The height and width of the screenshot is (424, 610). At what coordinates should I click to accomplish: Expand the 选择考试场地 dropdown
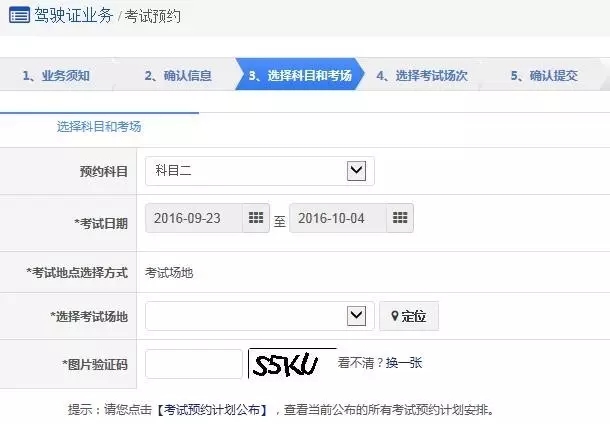point(259,316)
